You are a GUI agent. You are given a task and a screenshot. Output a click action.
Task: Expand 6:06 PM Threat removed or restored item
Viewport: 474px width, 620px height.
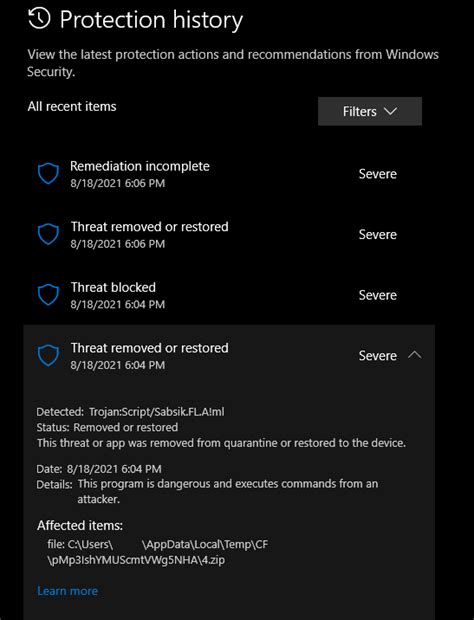click(x=229, y=234)
